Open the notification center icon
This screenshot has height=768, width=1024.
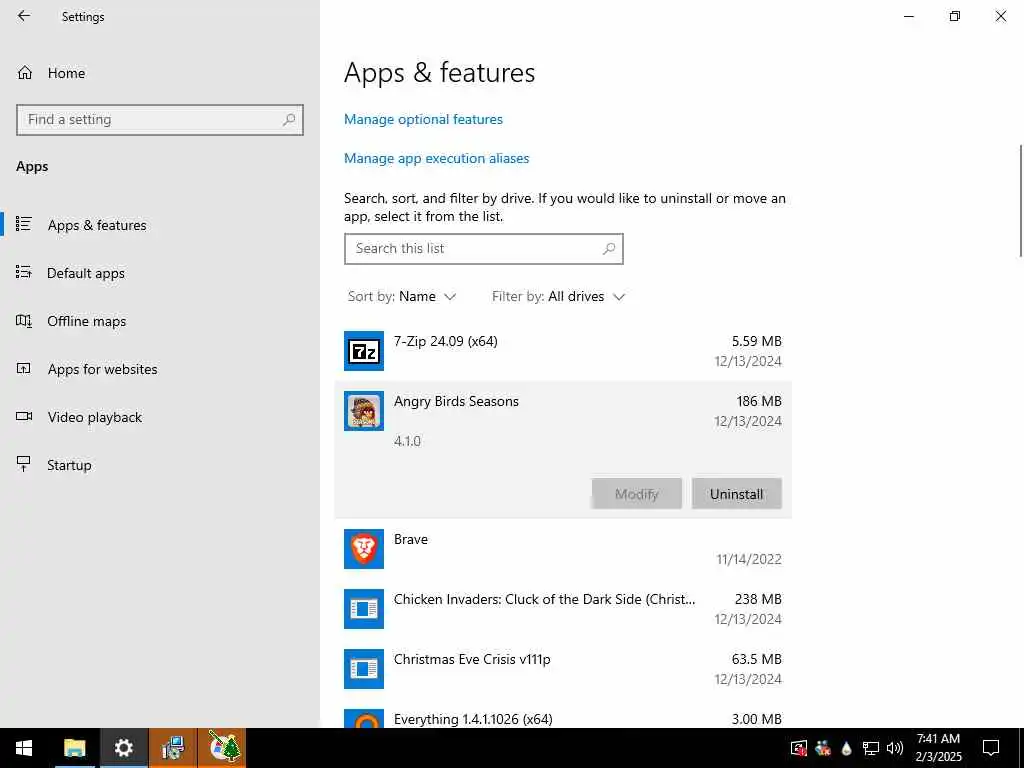(991, 748)
